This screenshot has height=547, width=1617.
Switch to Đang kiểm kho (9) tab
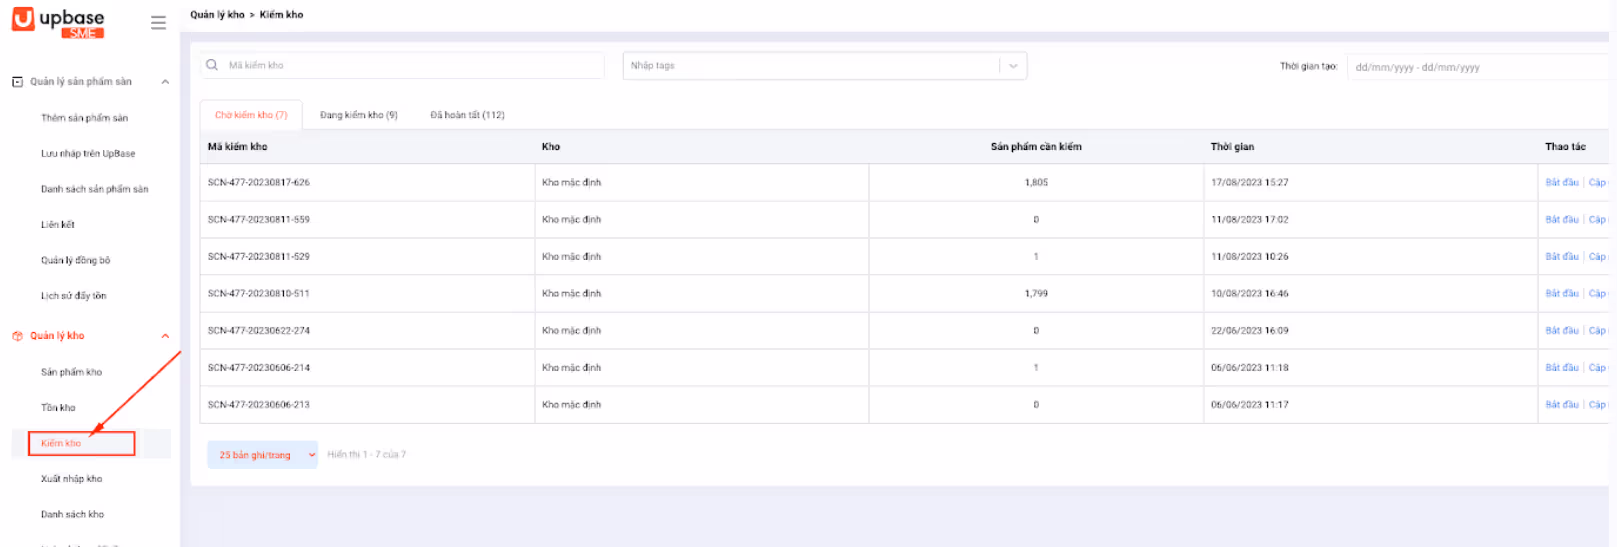[x=359, y=115]
